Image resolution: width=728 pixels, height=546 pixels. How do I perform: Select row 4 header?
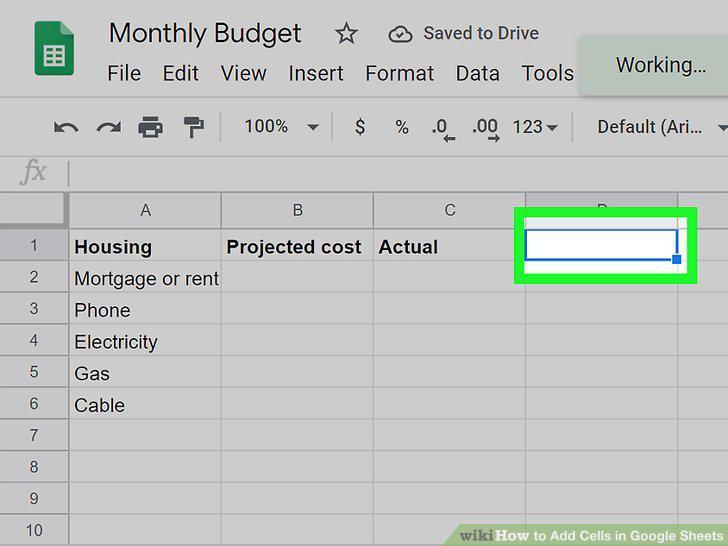(x=34, y=340)
